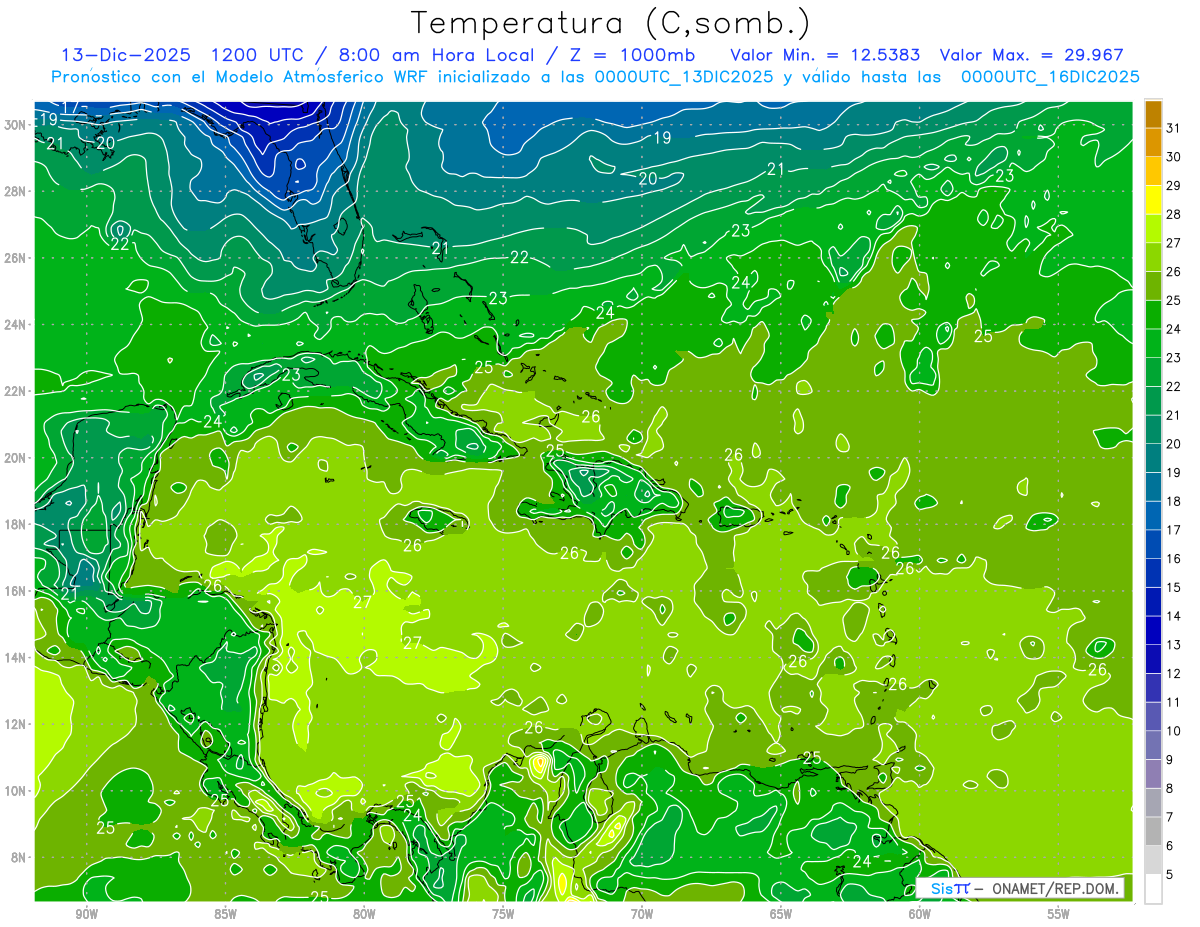Click the "60W" longitude axis label
The height and width of the screenshot is (927, 1200).
tap(920, 914)
